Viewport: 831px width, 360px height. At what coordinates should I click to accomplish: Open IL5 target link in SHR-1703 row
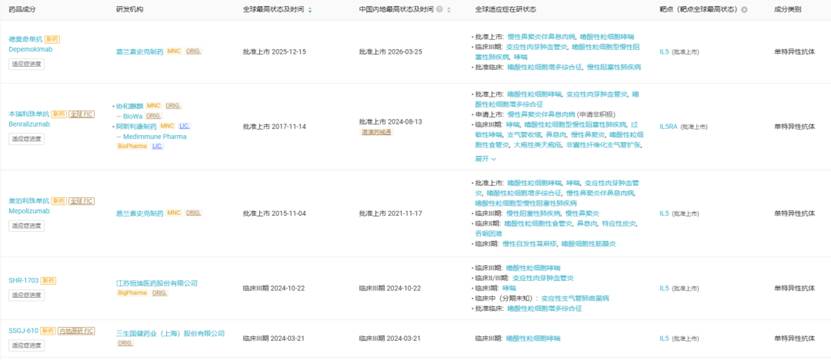click(x=664, y=288)
